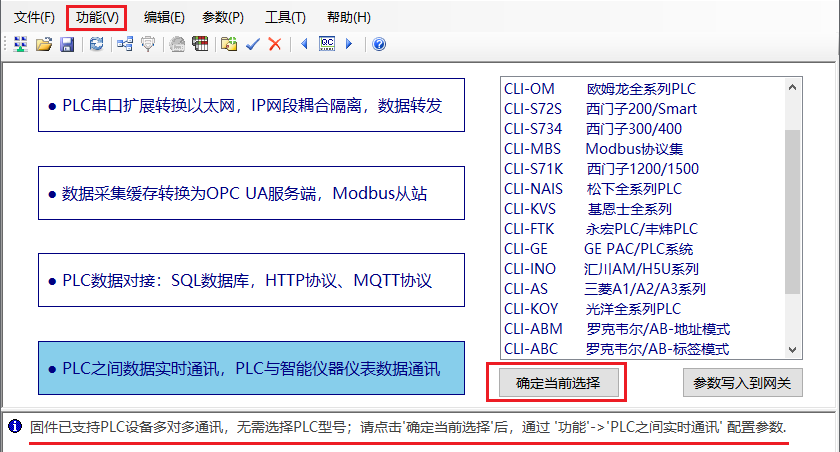Click the refresh arrows toolbar icon
This screenshot has width=840, height=452.
[x=96, y=44]
